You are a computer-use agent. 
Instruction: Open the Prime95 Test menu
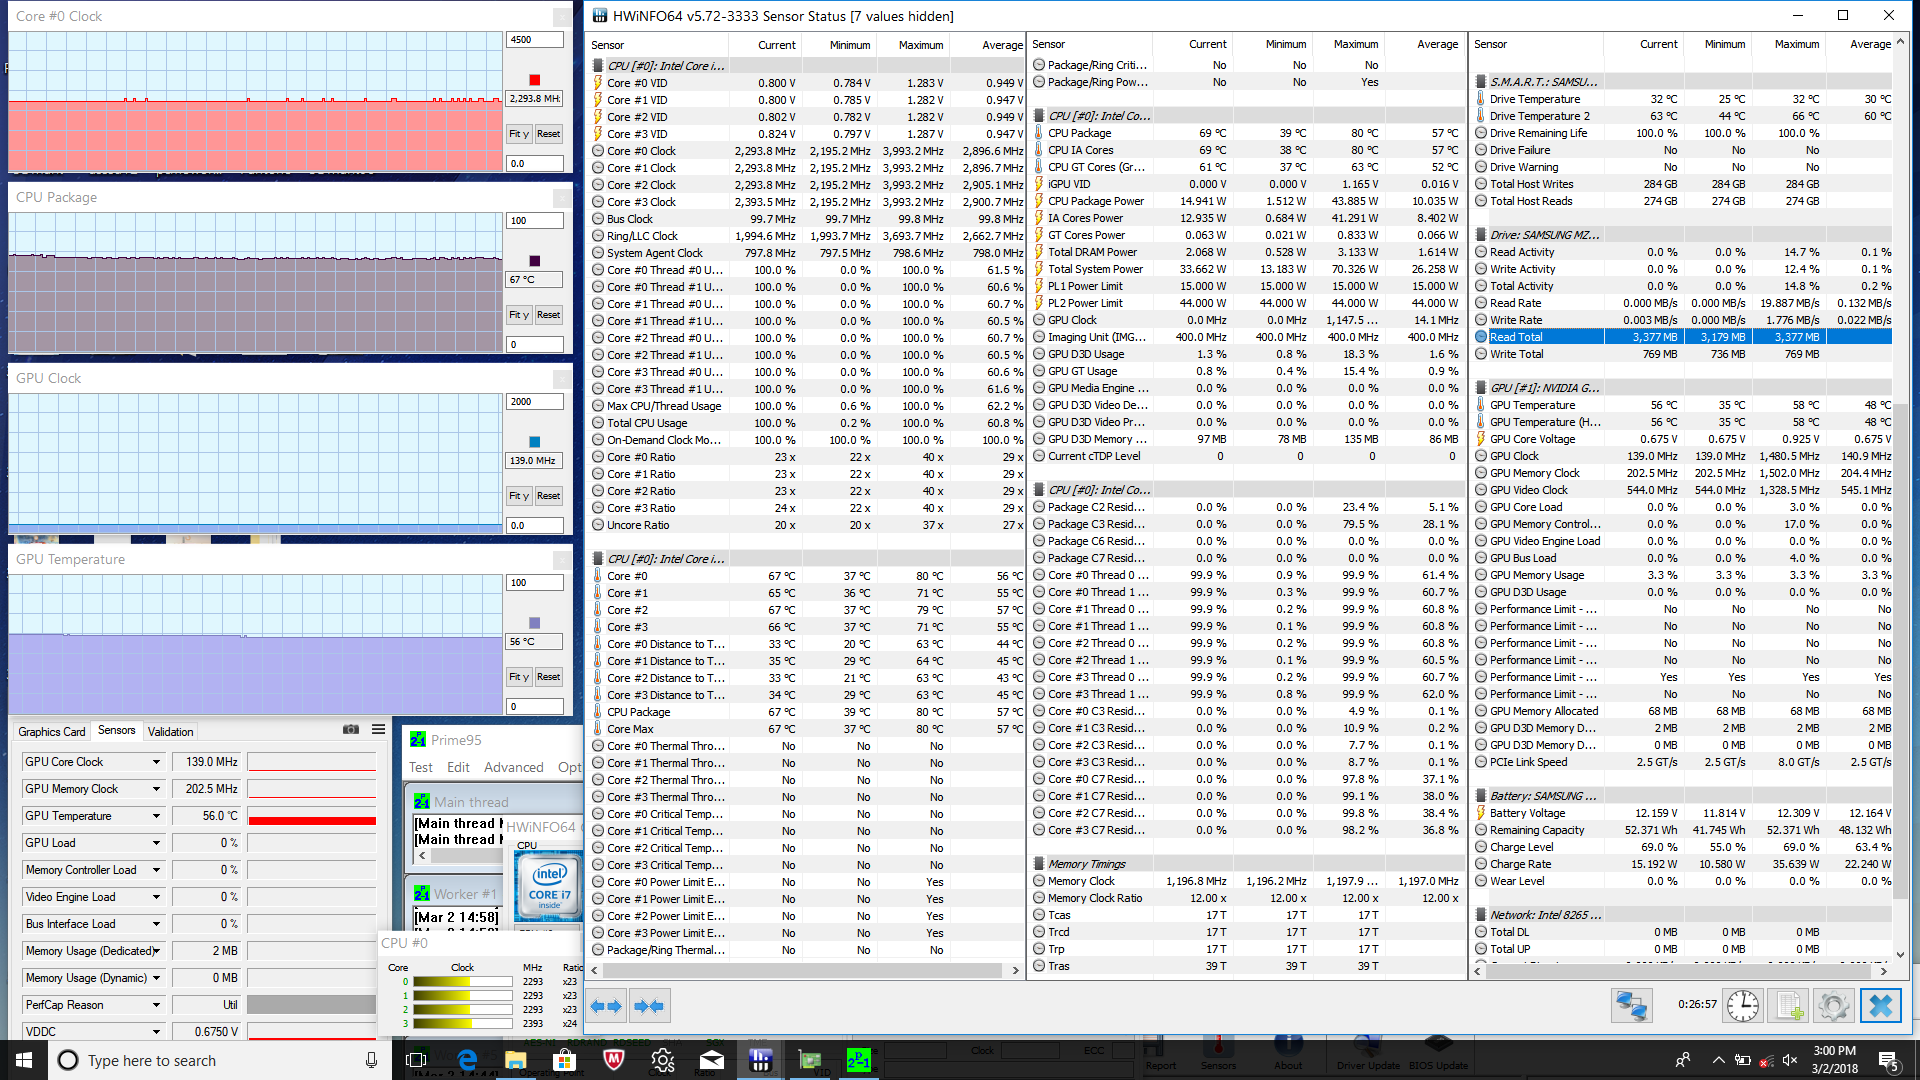(x=420, y=767)
